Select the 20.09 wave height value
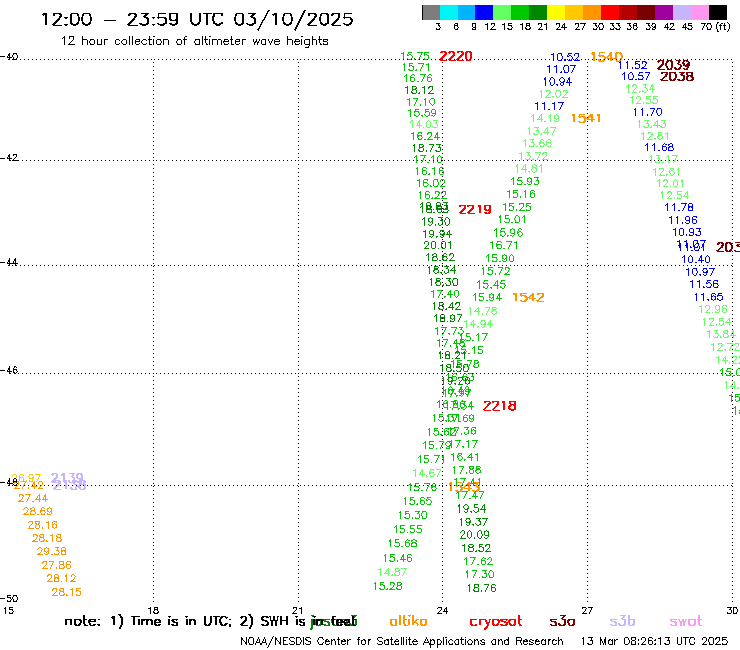The image size is (740, 650). 474,535
